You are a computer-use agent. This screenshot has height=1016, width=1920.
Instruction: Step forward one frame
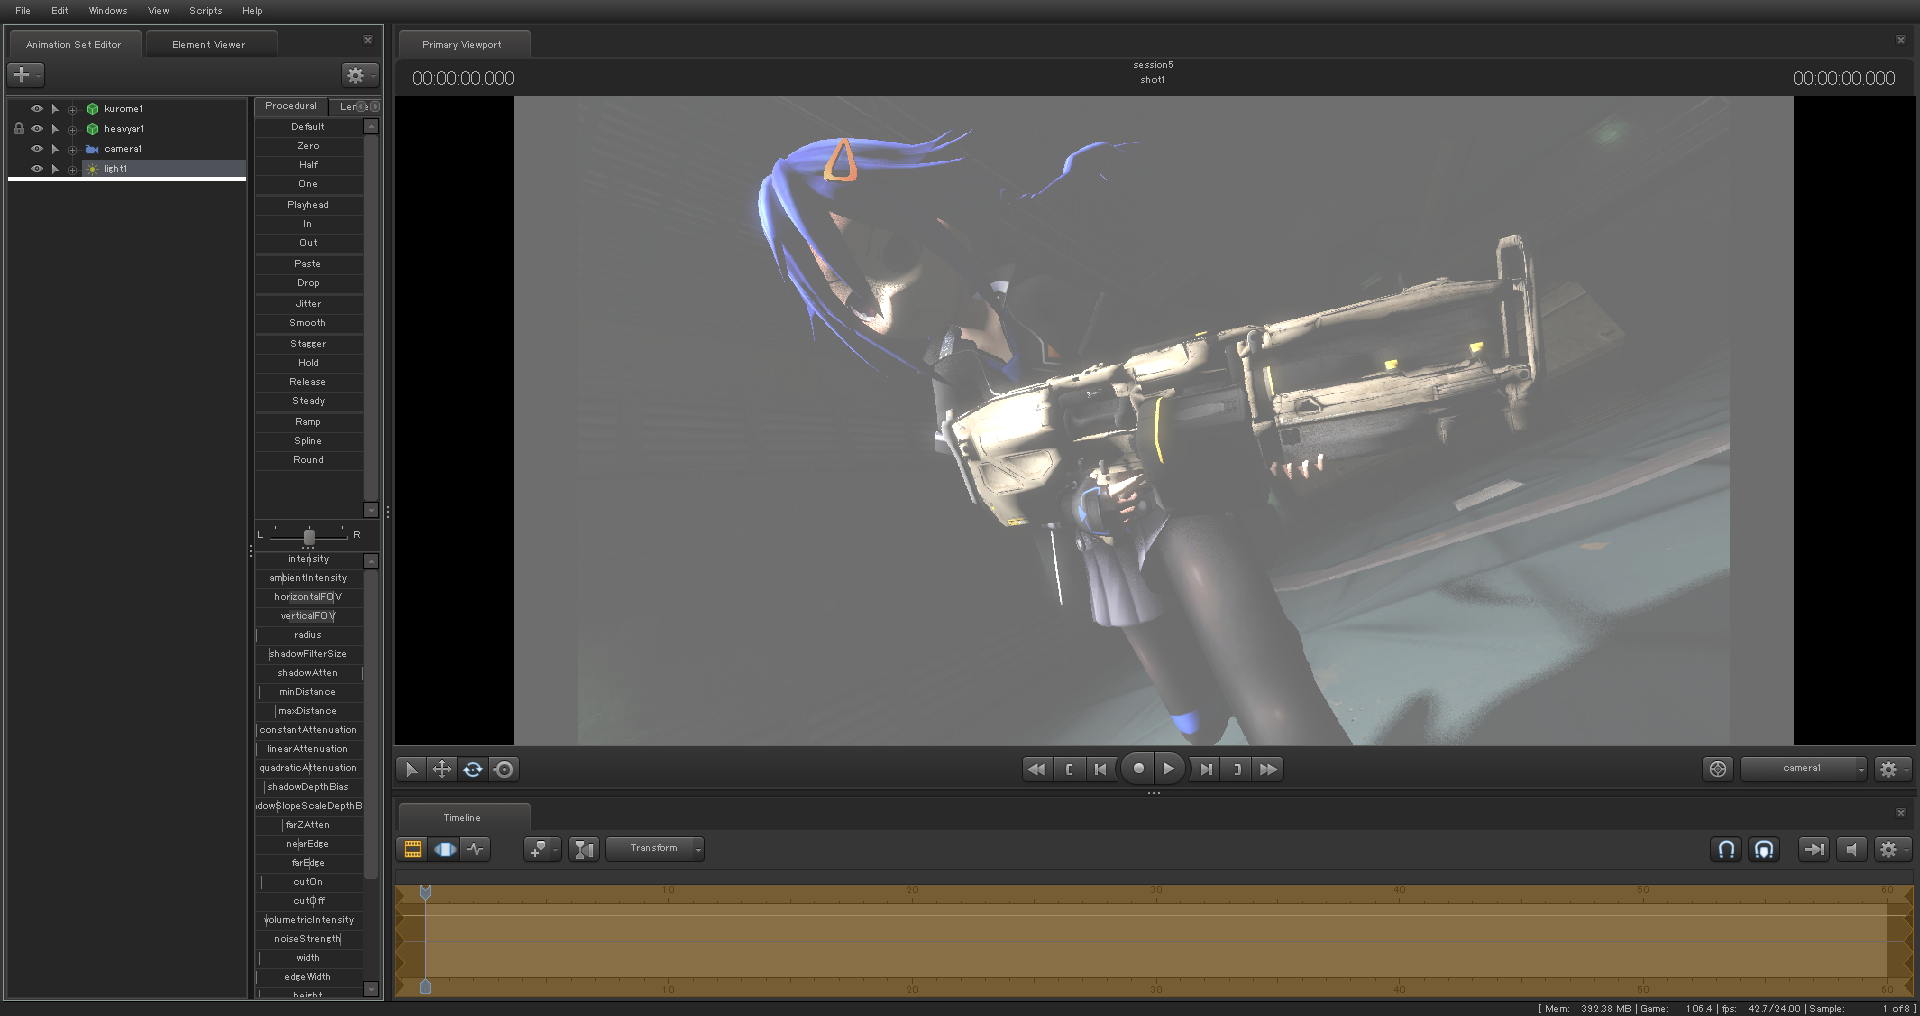click(1205, 769)
